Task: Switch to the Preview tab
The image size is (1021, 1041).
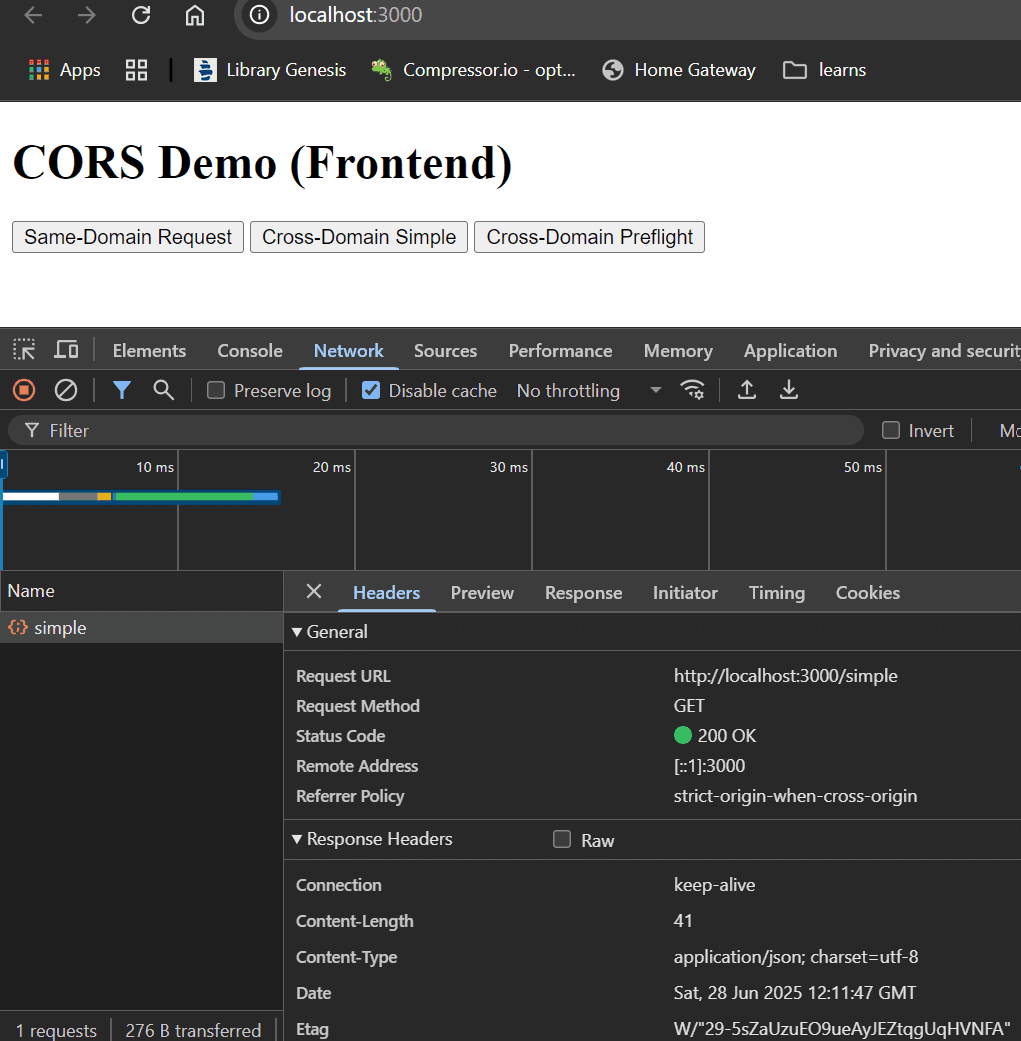Action: pyautogui.click(x=482, y=593)
